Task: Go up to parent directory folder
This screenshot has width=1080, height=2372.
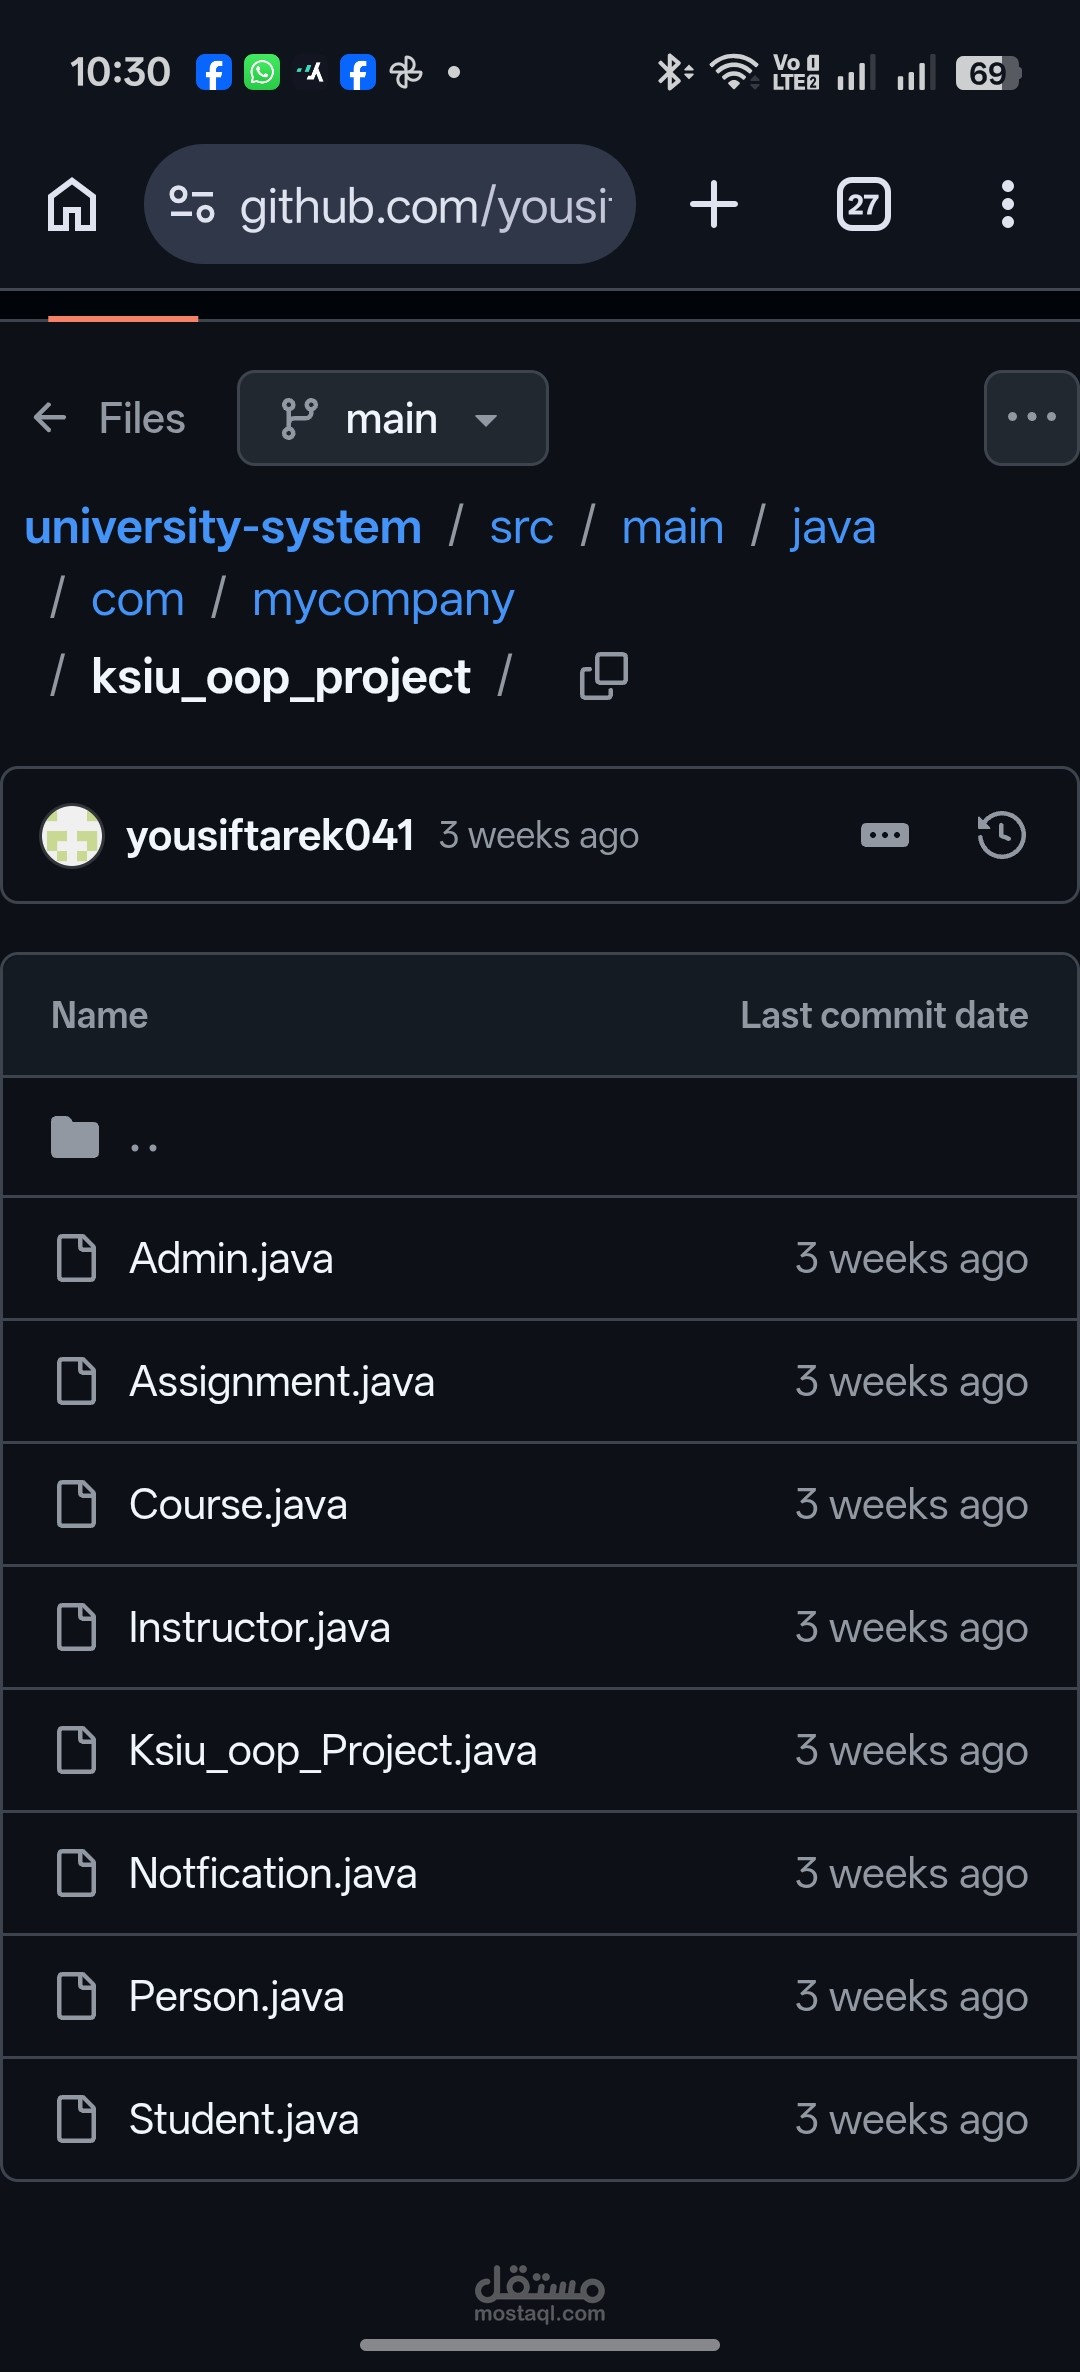Action: point(143,1138)
